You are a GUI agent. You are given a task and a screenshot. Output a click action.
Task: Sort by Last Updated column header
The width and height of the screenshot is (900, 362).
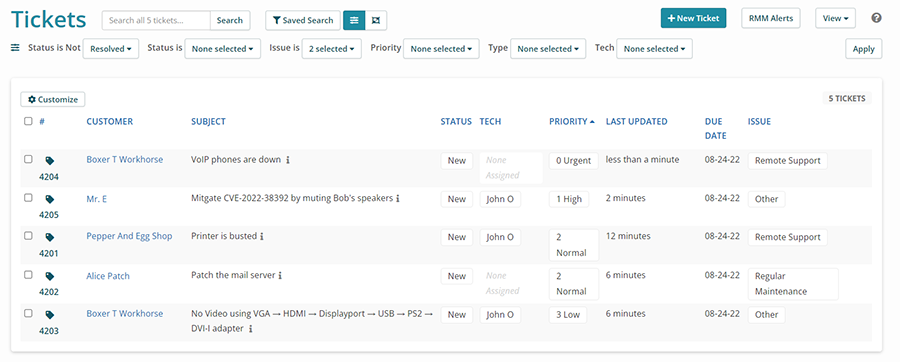coord(637,122)
